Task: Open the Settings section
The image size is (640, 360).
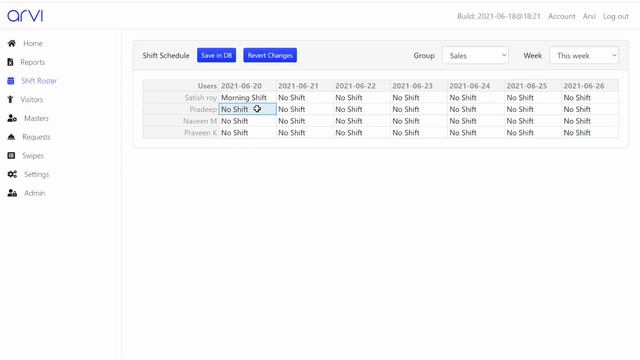Action: [x=36, y=174]
